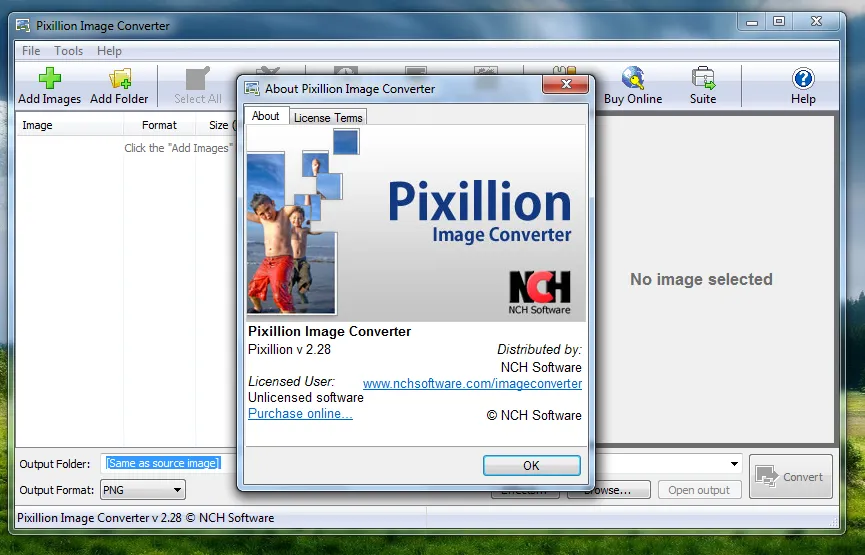Open www.nchsoftware.com/imageconverter link

pos(472,383)
